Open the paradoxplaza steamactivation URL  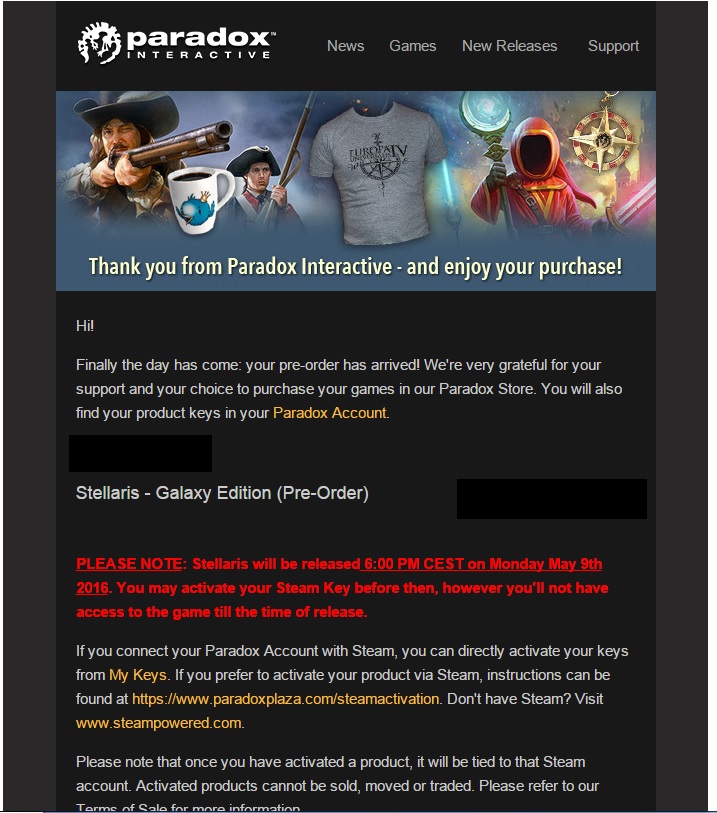point(286,699)
